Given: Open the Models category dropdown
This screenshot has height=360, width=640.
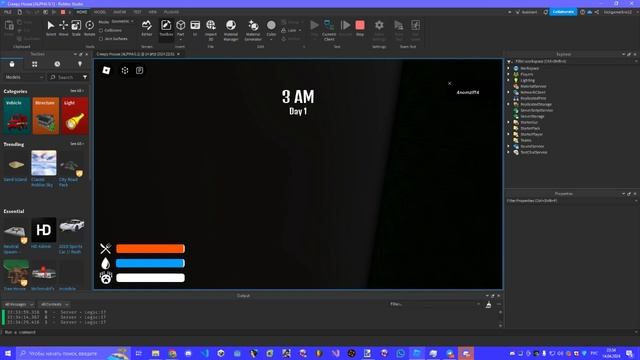Looking at the screenshot, I should point(24,77).
